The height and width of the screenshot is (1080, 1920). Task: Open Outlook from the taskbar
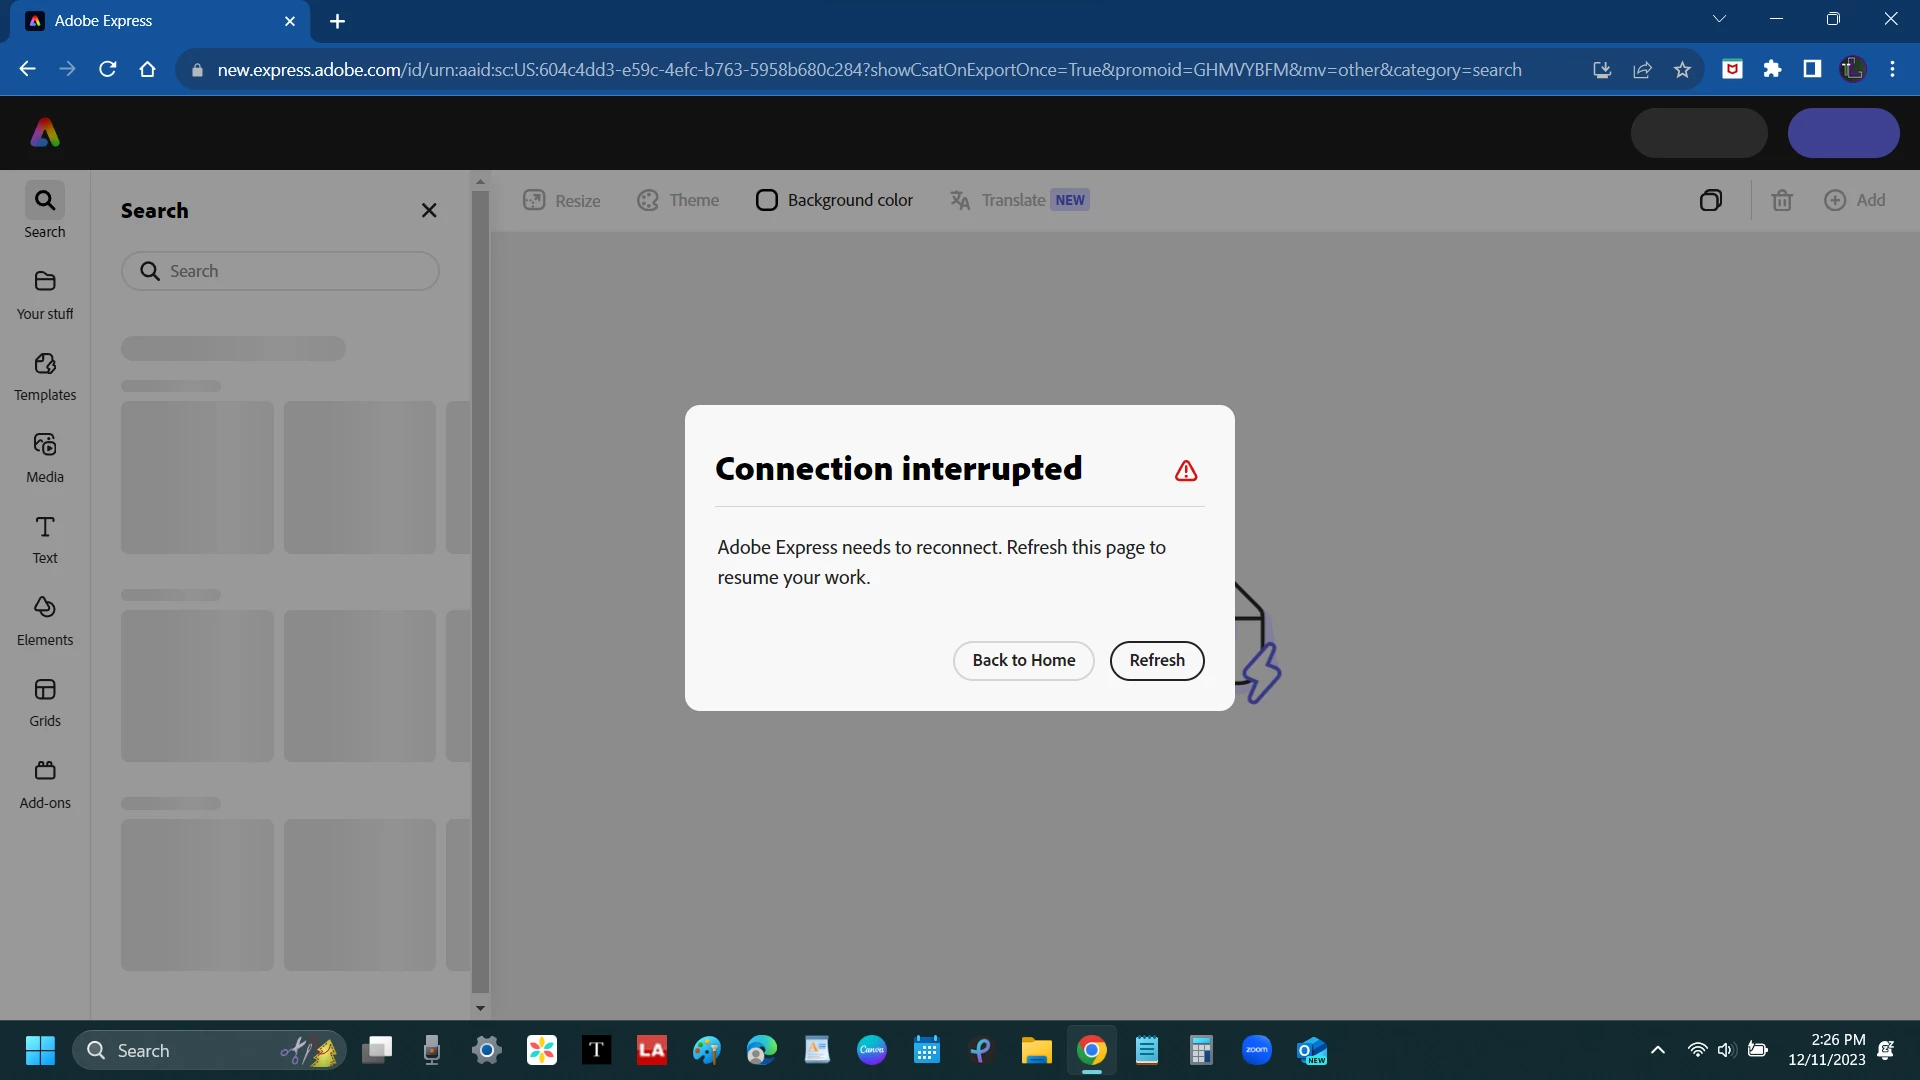(x=1312, y=1051)
